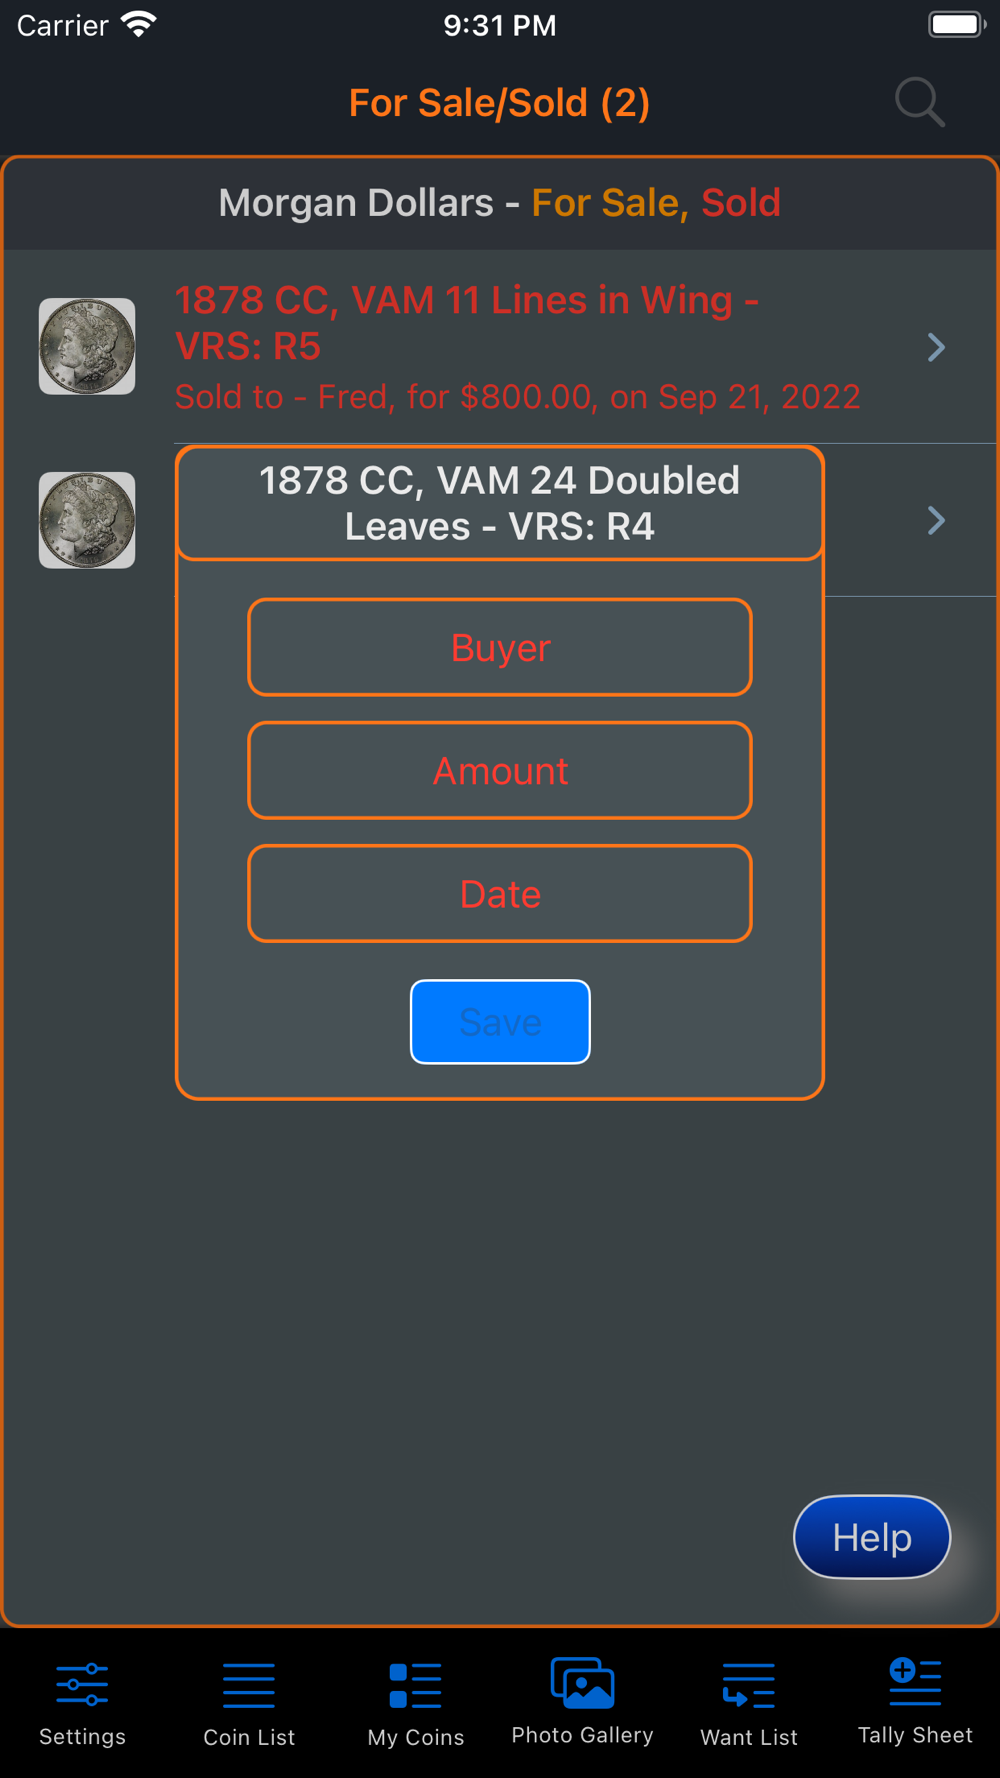The width and height of the screenshot is (1000, 1778).
Task: Open the Photo Gallery icon
Action: tap(582, 1683)
